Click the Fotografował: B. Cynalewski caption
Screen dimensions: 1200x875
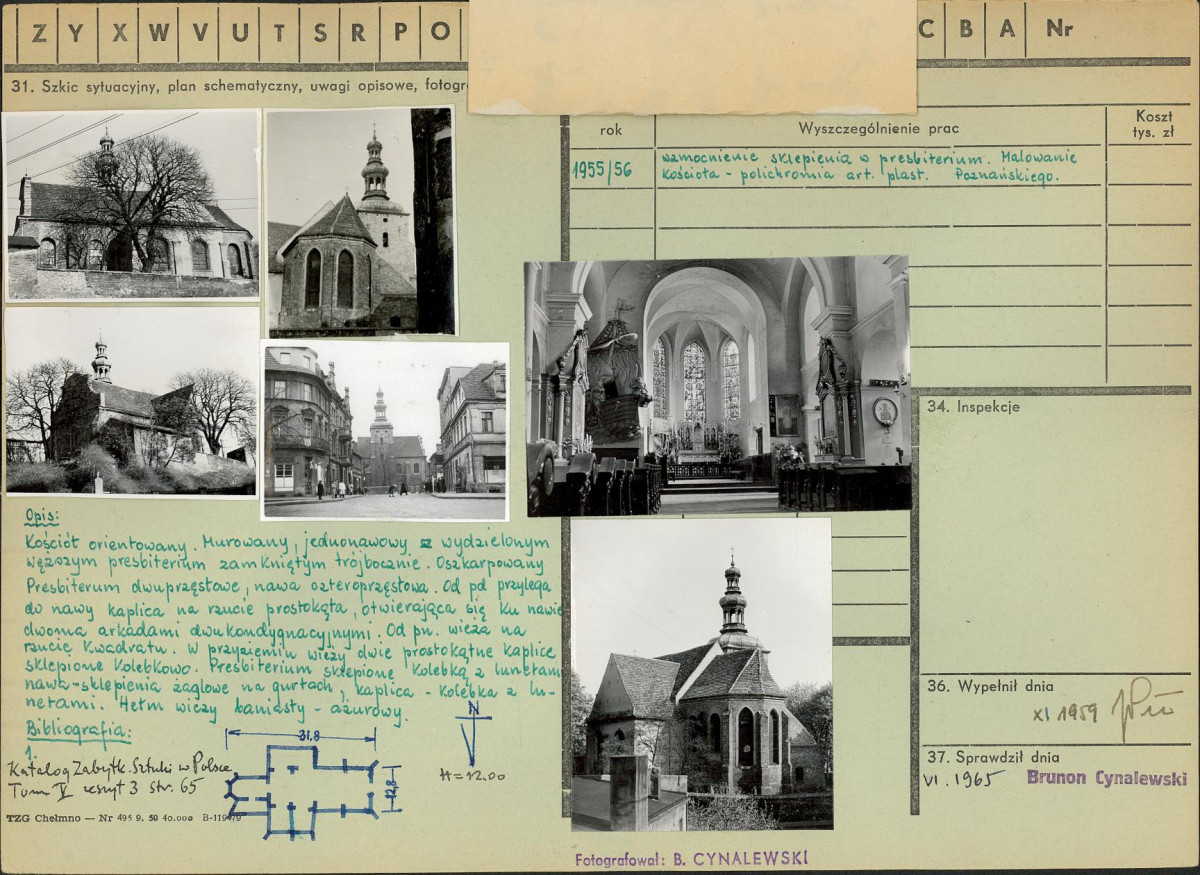click(x=691, y=858)
